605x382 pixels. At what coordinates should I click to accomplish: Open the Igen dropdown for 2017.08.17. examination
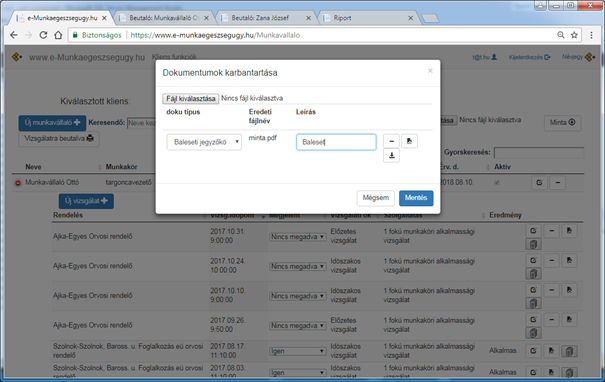coord(297,351)
